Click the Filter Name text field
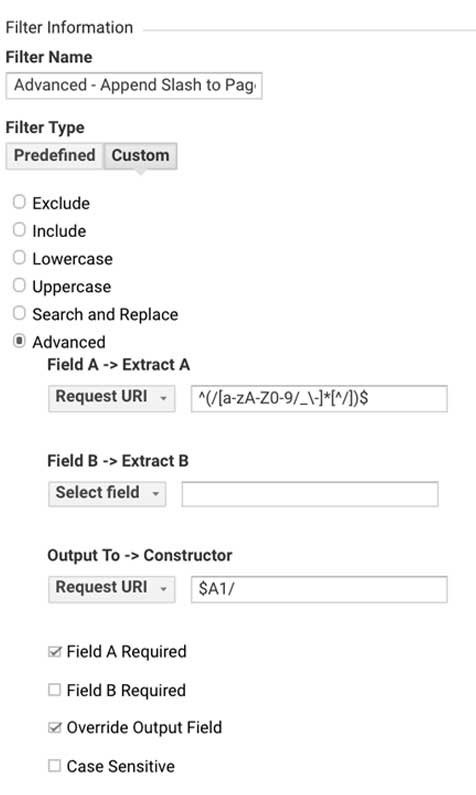The height and width of the screenshot is (795, 476). tap(134, 86)
